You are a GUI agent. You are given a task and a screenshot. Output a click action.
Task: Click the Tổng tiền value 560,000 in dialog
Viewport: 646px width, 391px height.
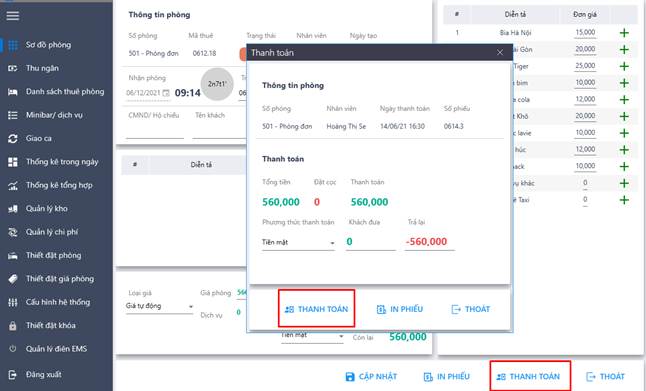coord(281,202)
